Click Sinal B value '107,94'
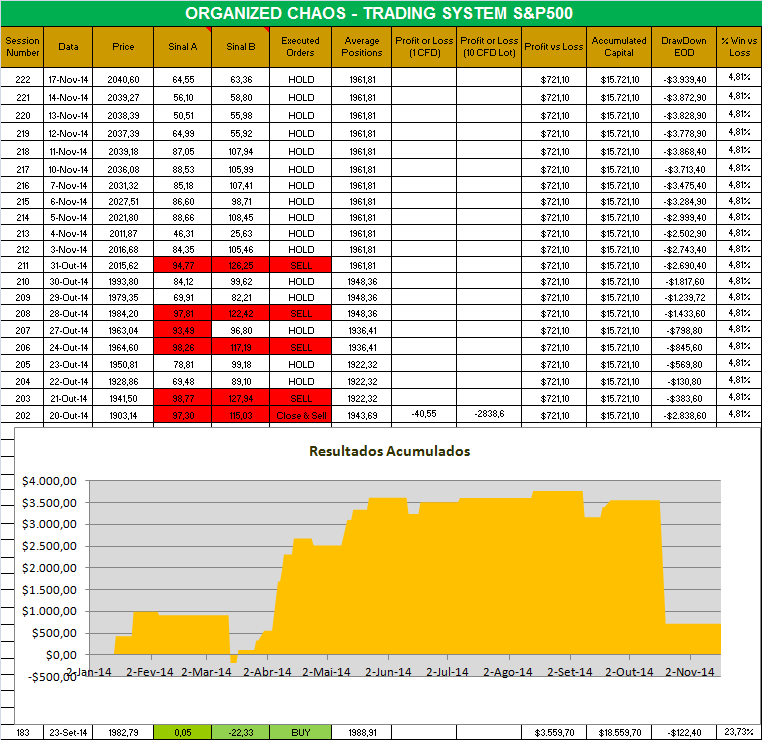The height and width of the screenshot is (740, 762). [241, 151]
